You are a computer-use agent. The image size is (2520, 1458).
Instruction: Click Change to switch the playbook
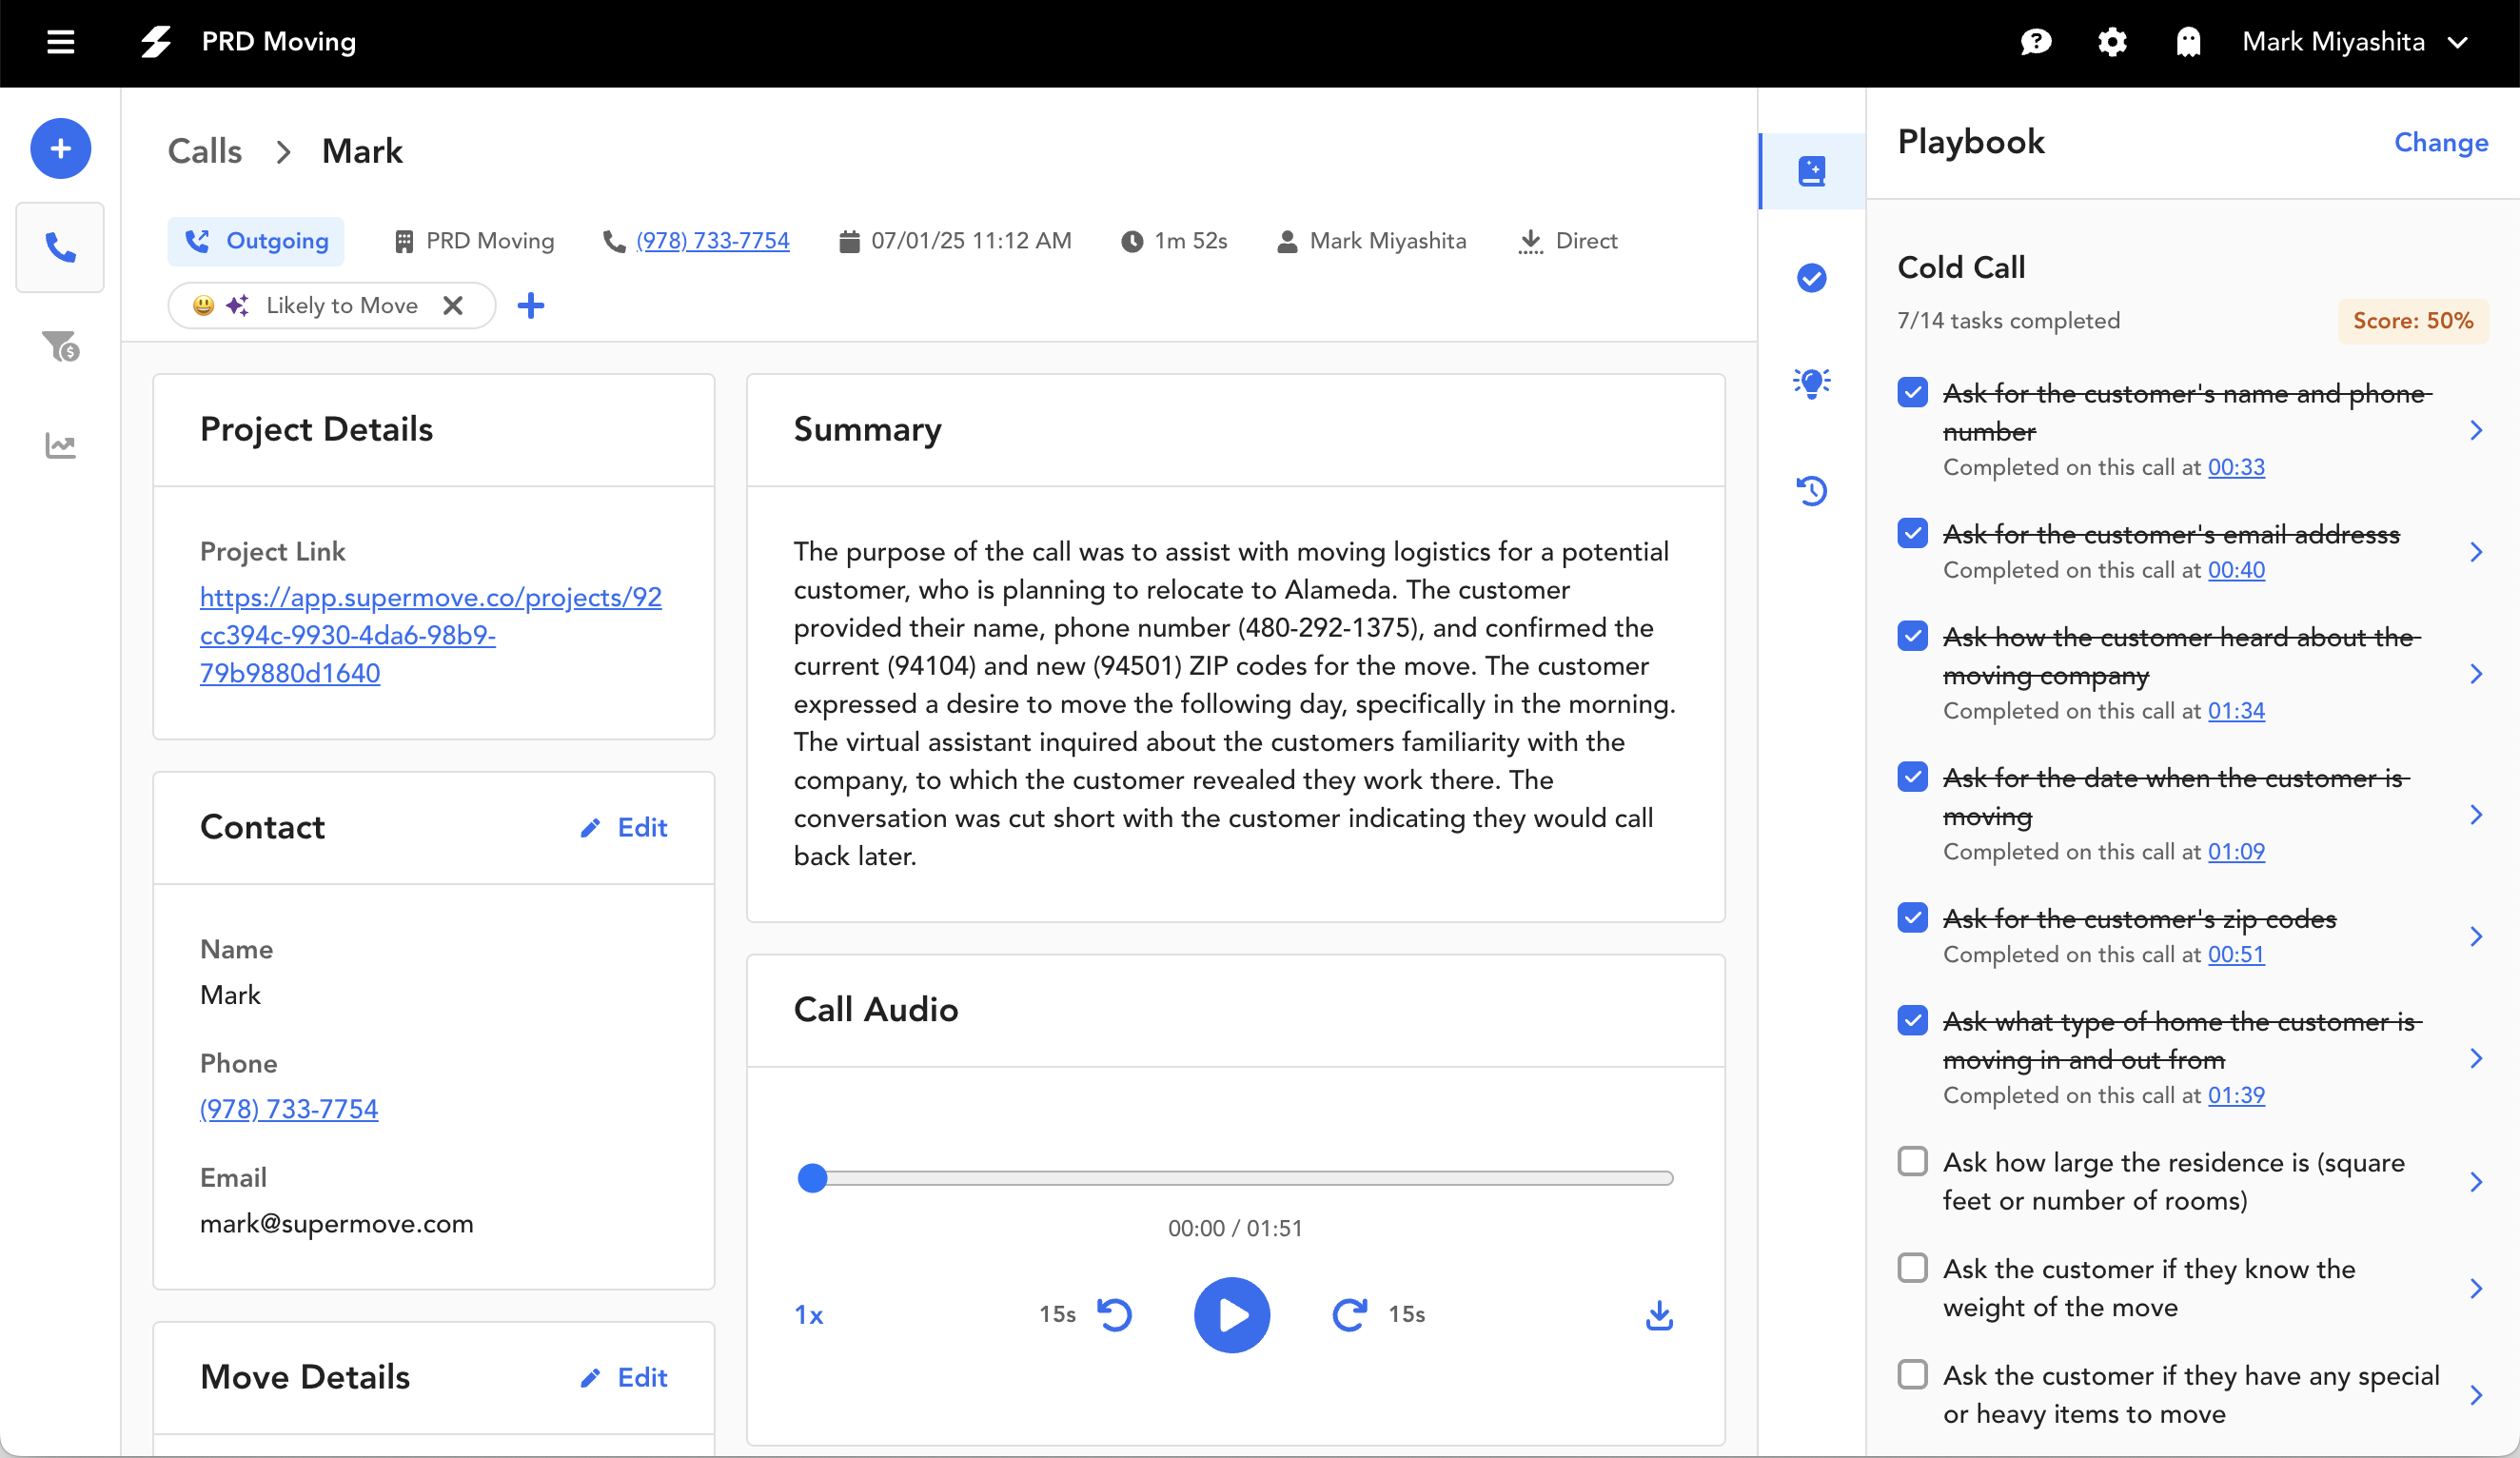2440,143
